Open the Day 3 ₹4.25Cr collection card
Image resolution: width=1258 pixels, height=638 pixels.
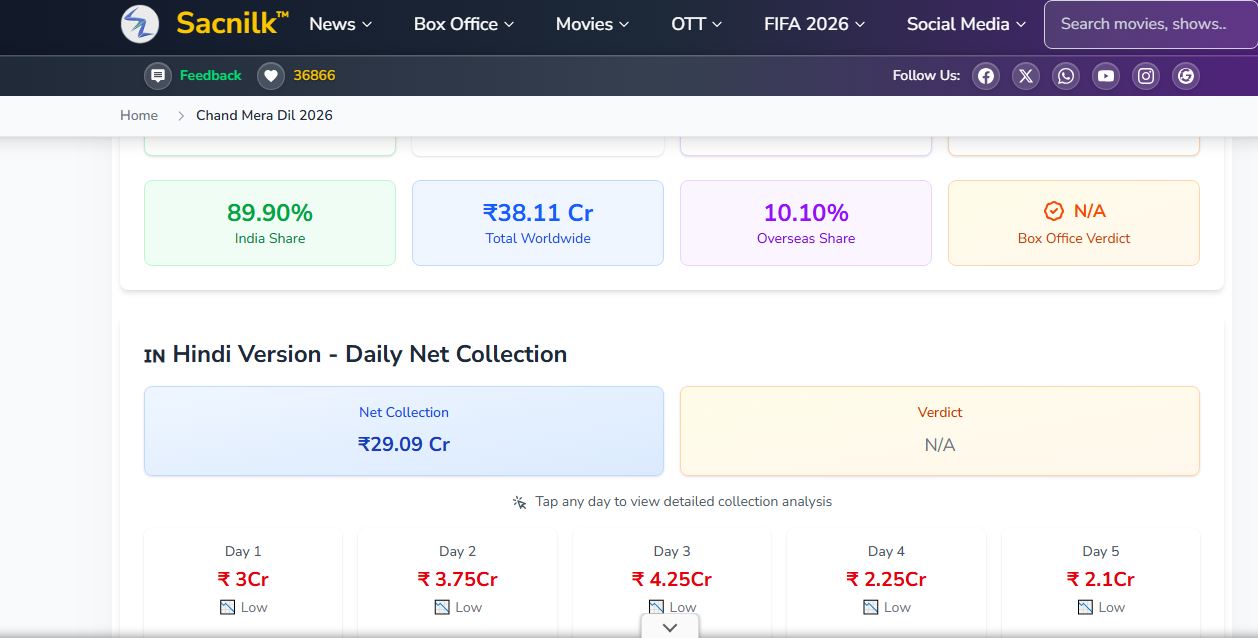(x=672, y=584)
